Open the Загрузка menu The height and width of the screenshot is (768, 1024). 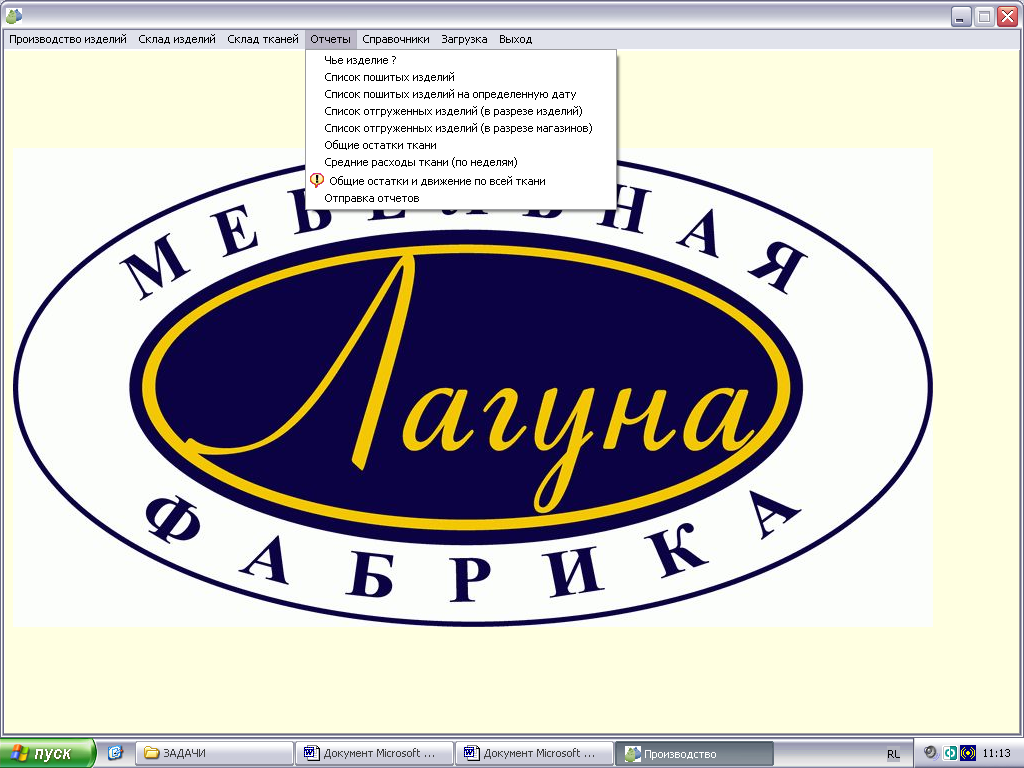464,39
